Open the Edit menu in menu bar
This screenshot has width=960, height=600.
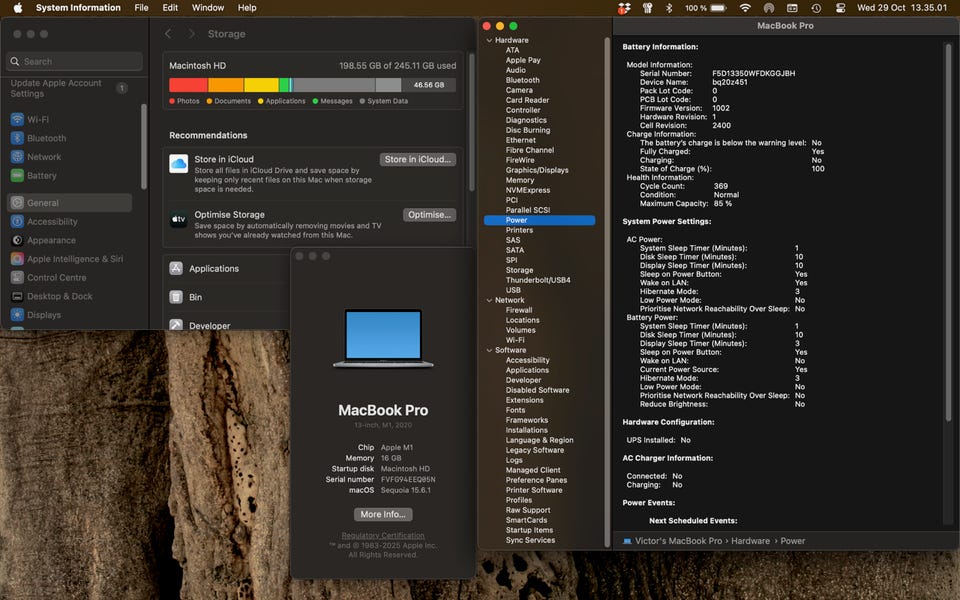170,8
